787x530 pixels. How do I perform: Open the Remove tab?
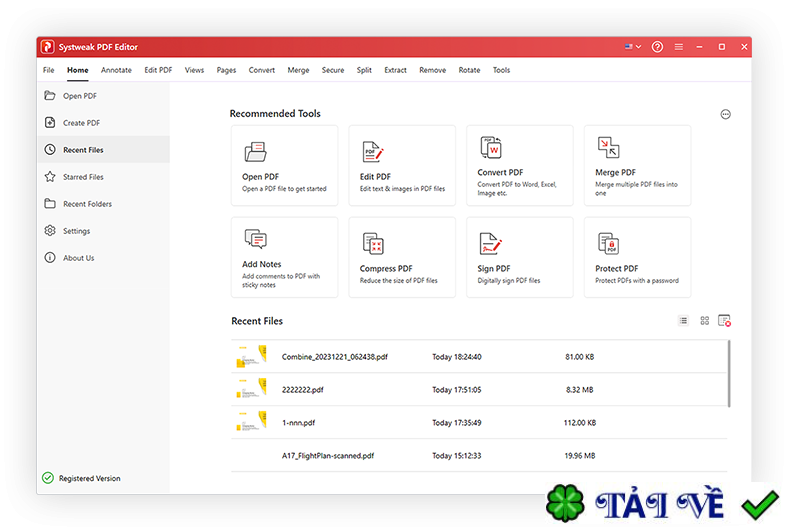(x=433, y=70)
